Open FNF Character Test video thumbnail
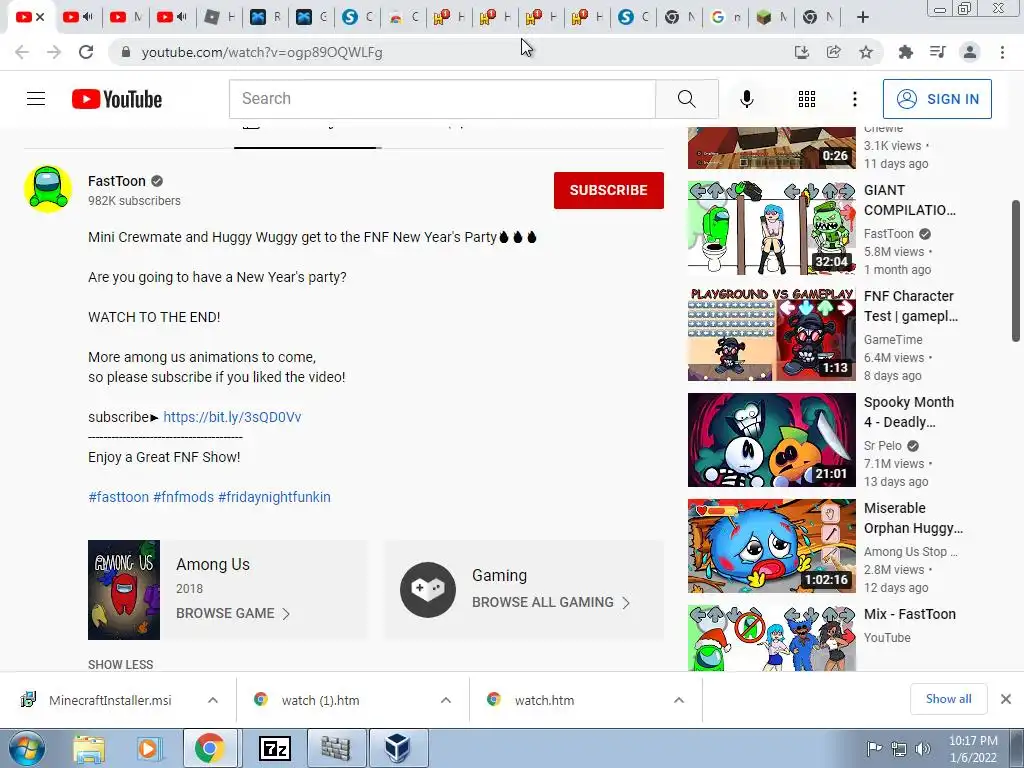This screenshot has height=768, width=1024. (771, 334)
